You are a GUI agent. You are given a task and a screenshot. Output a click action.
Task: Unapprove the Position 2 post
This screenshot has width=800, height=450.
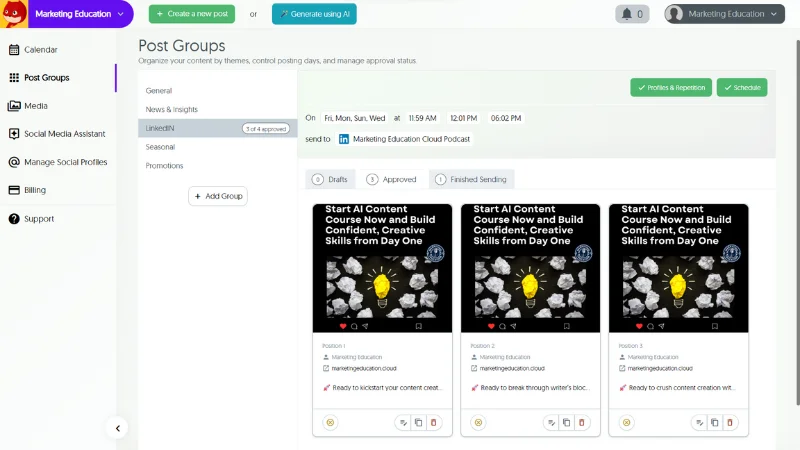coord(478,423)
